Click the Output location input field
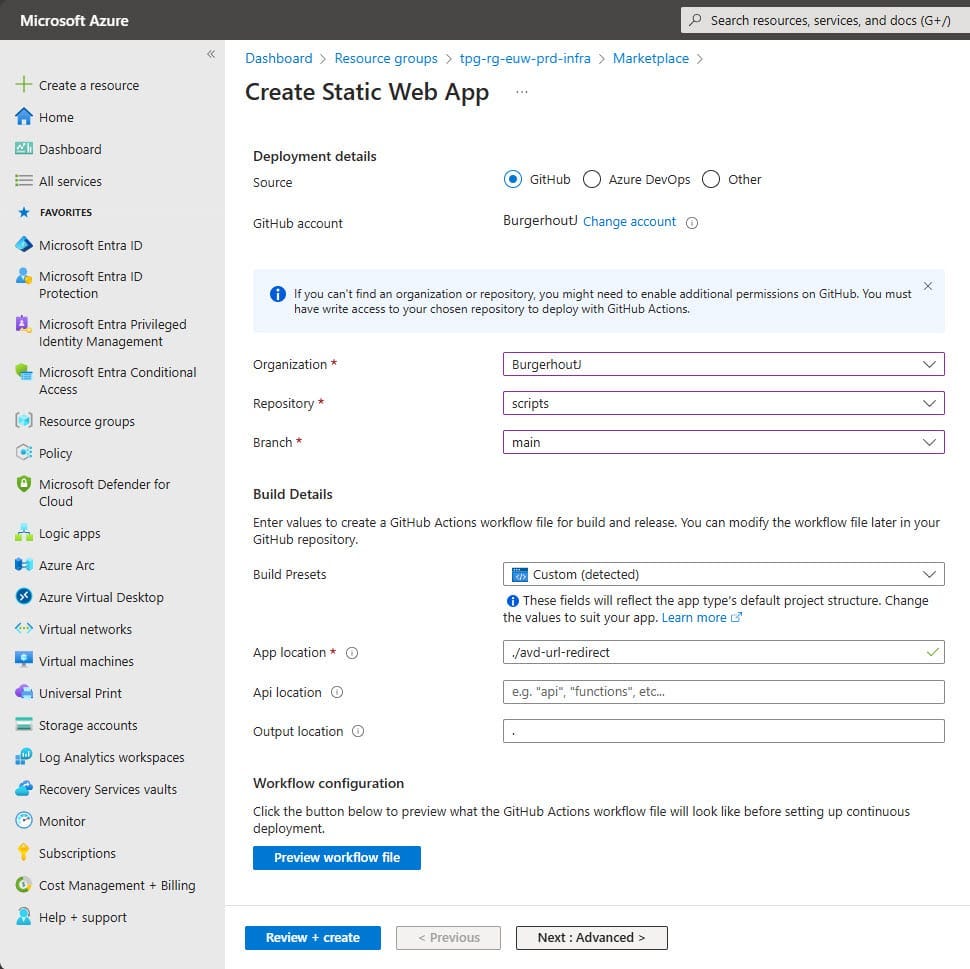Image resolution: width=970 pixels, height=969 pixels. coord(723,730)
